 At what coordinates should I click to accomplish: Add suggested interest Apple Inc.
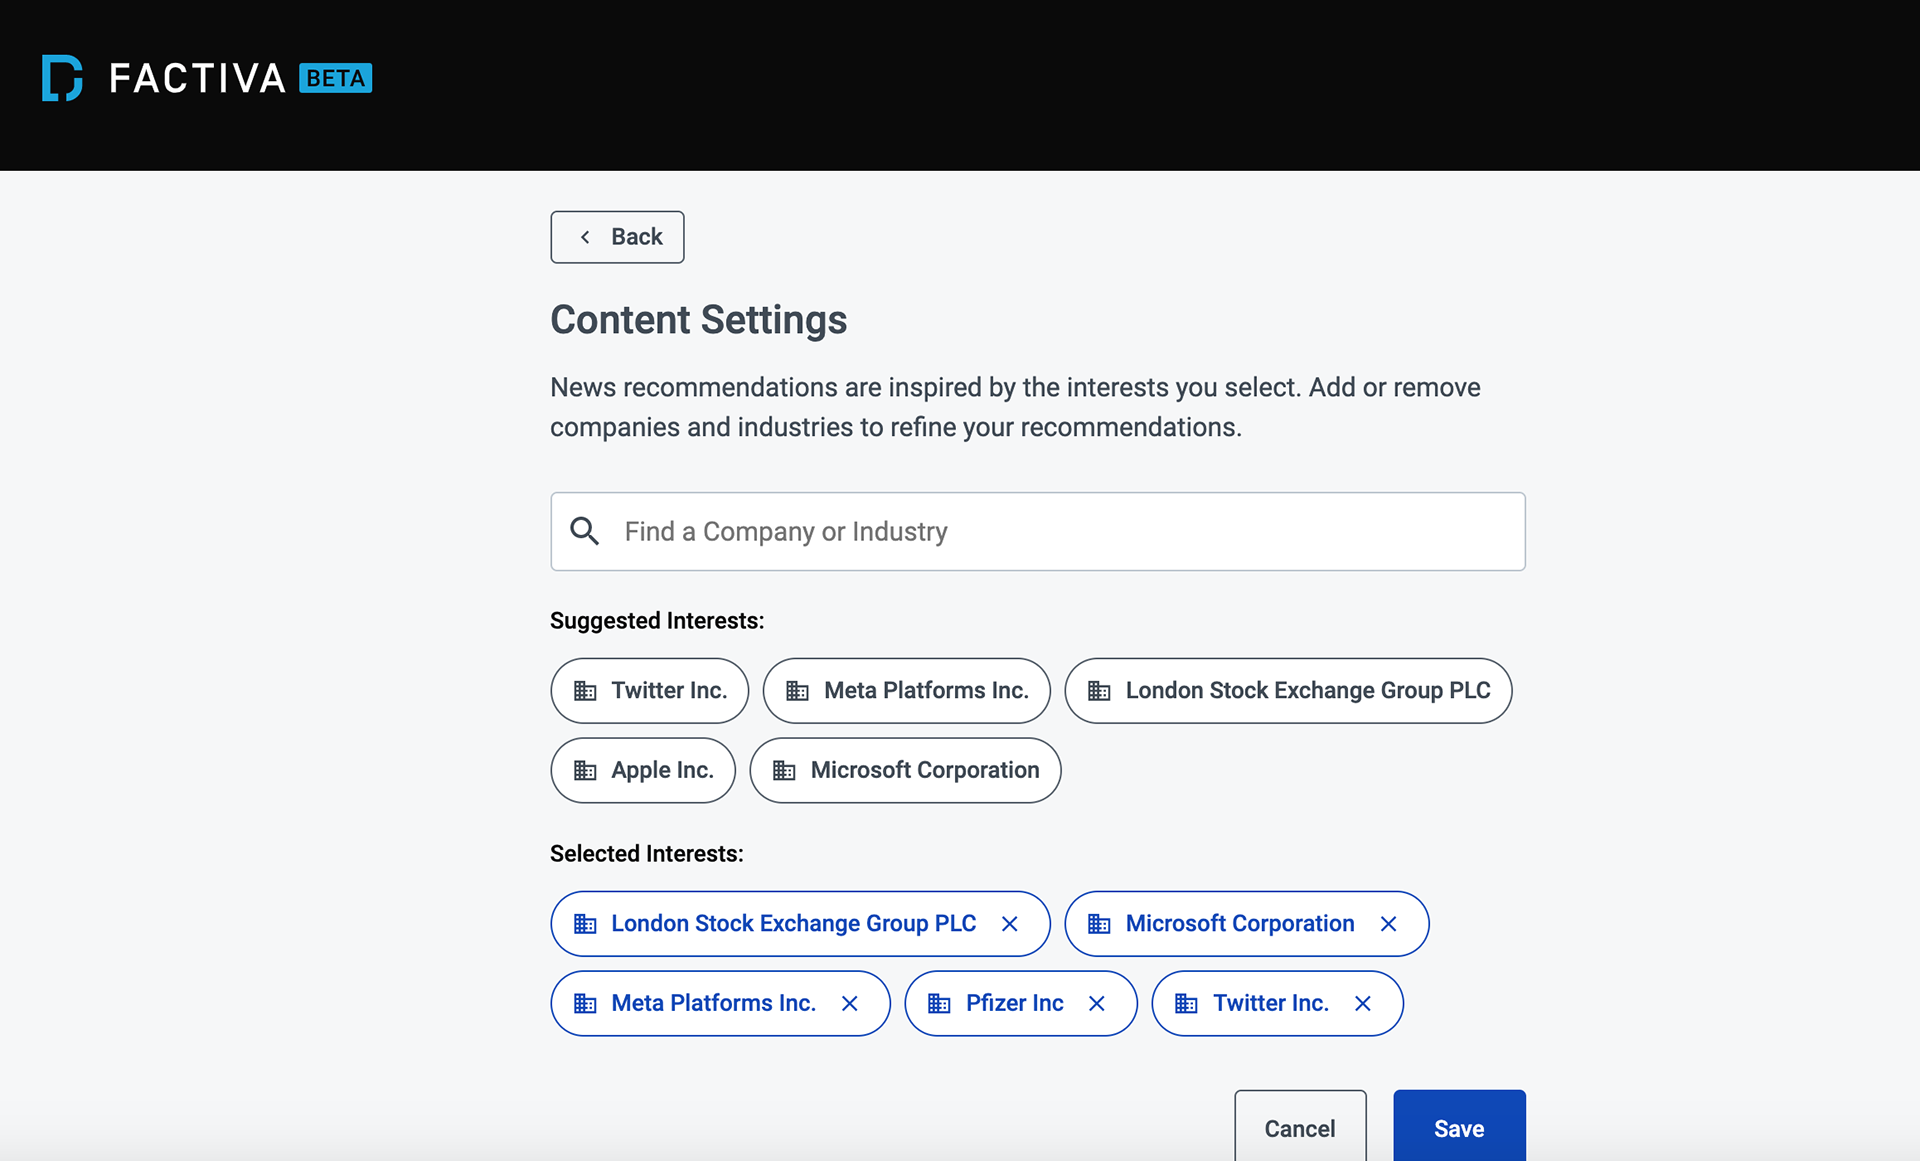[643, 770]
